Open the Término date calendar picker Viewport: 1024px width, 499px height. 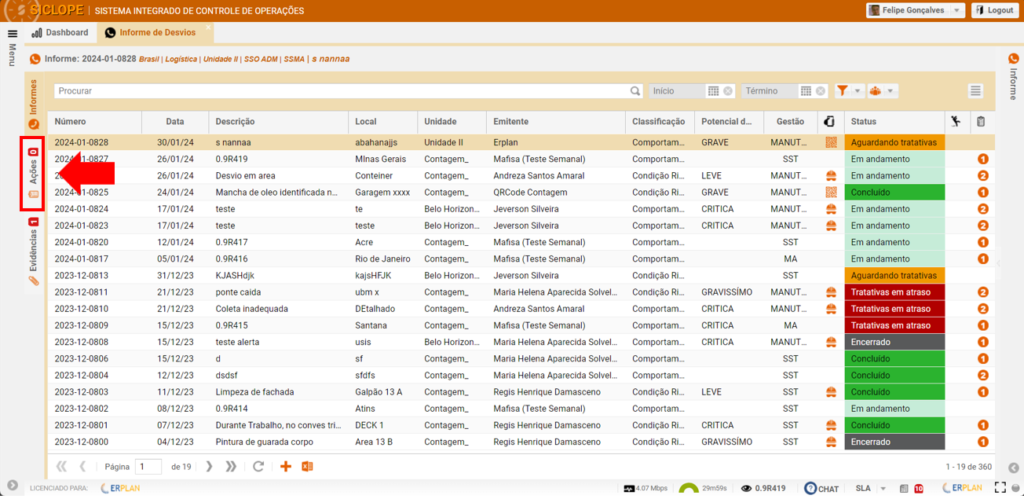(x=807, y=91)
